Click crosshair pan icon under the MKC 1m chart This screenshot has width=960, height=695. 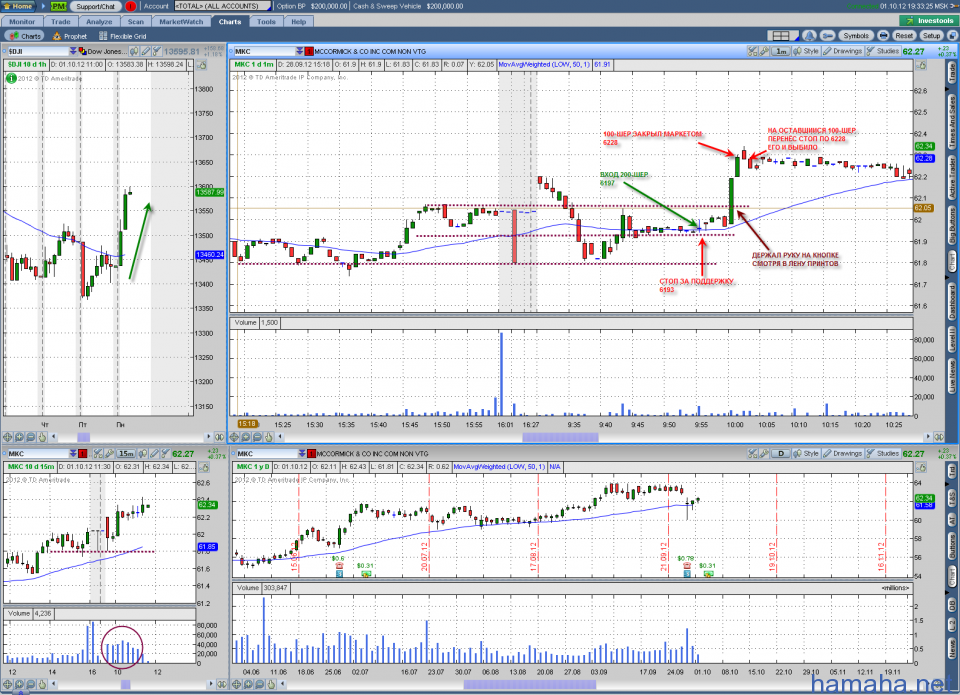click(x=234, y=437)
